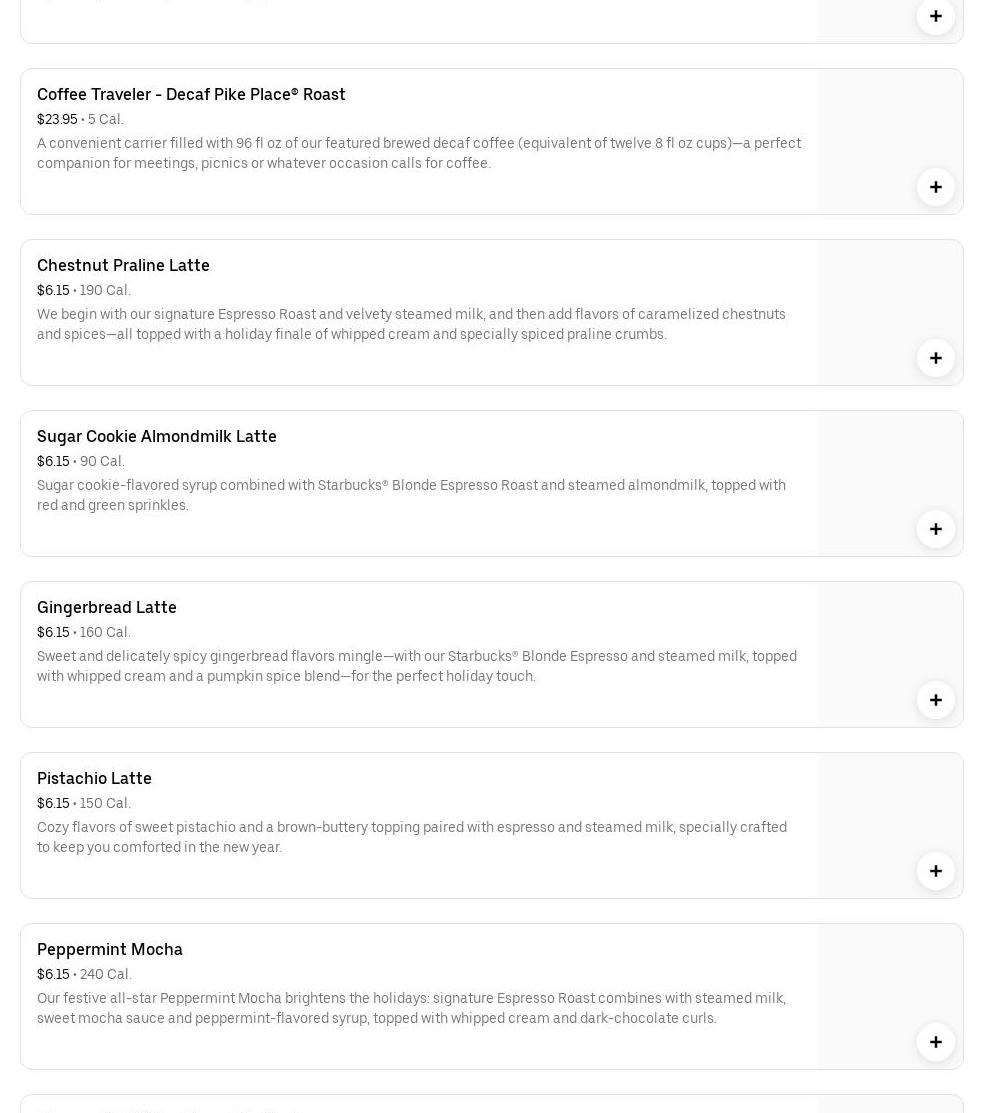The image size is (984, 1113).
Task: Click Pistachio Latte description text
Action: 411,837
